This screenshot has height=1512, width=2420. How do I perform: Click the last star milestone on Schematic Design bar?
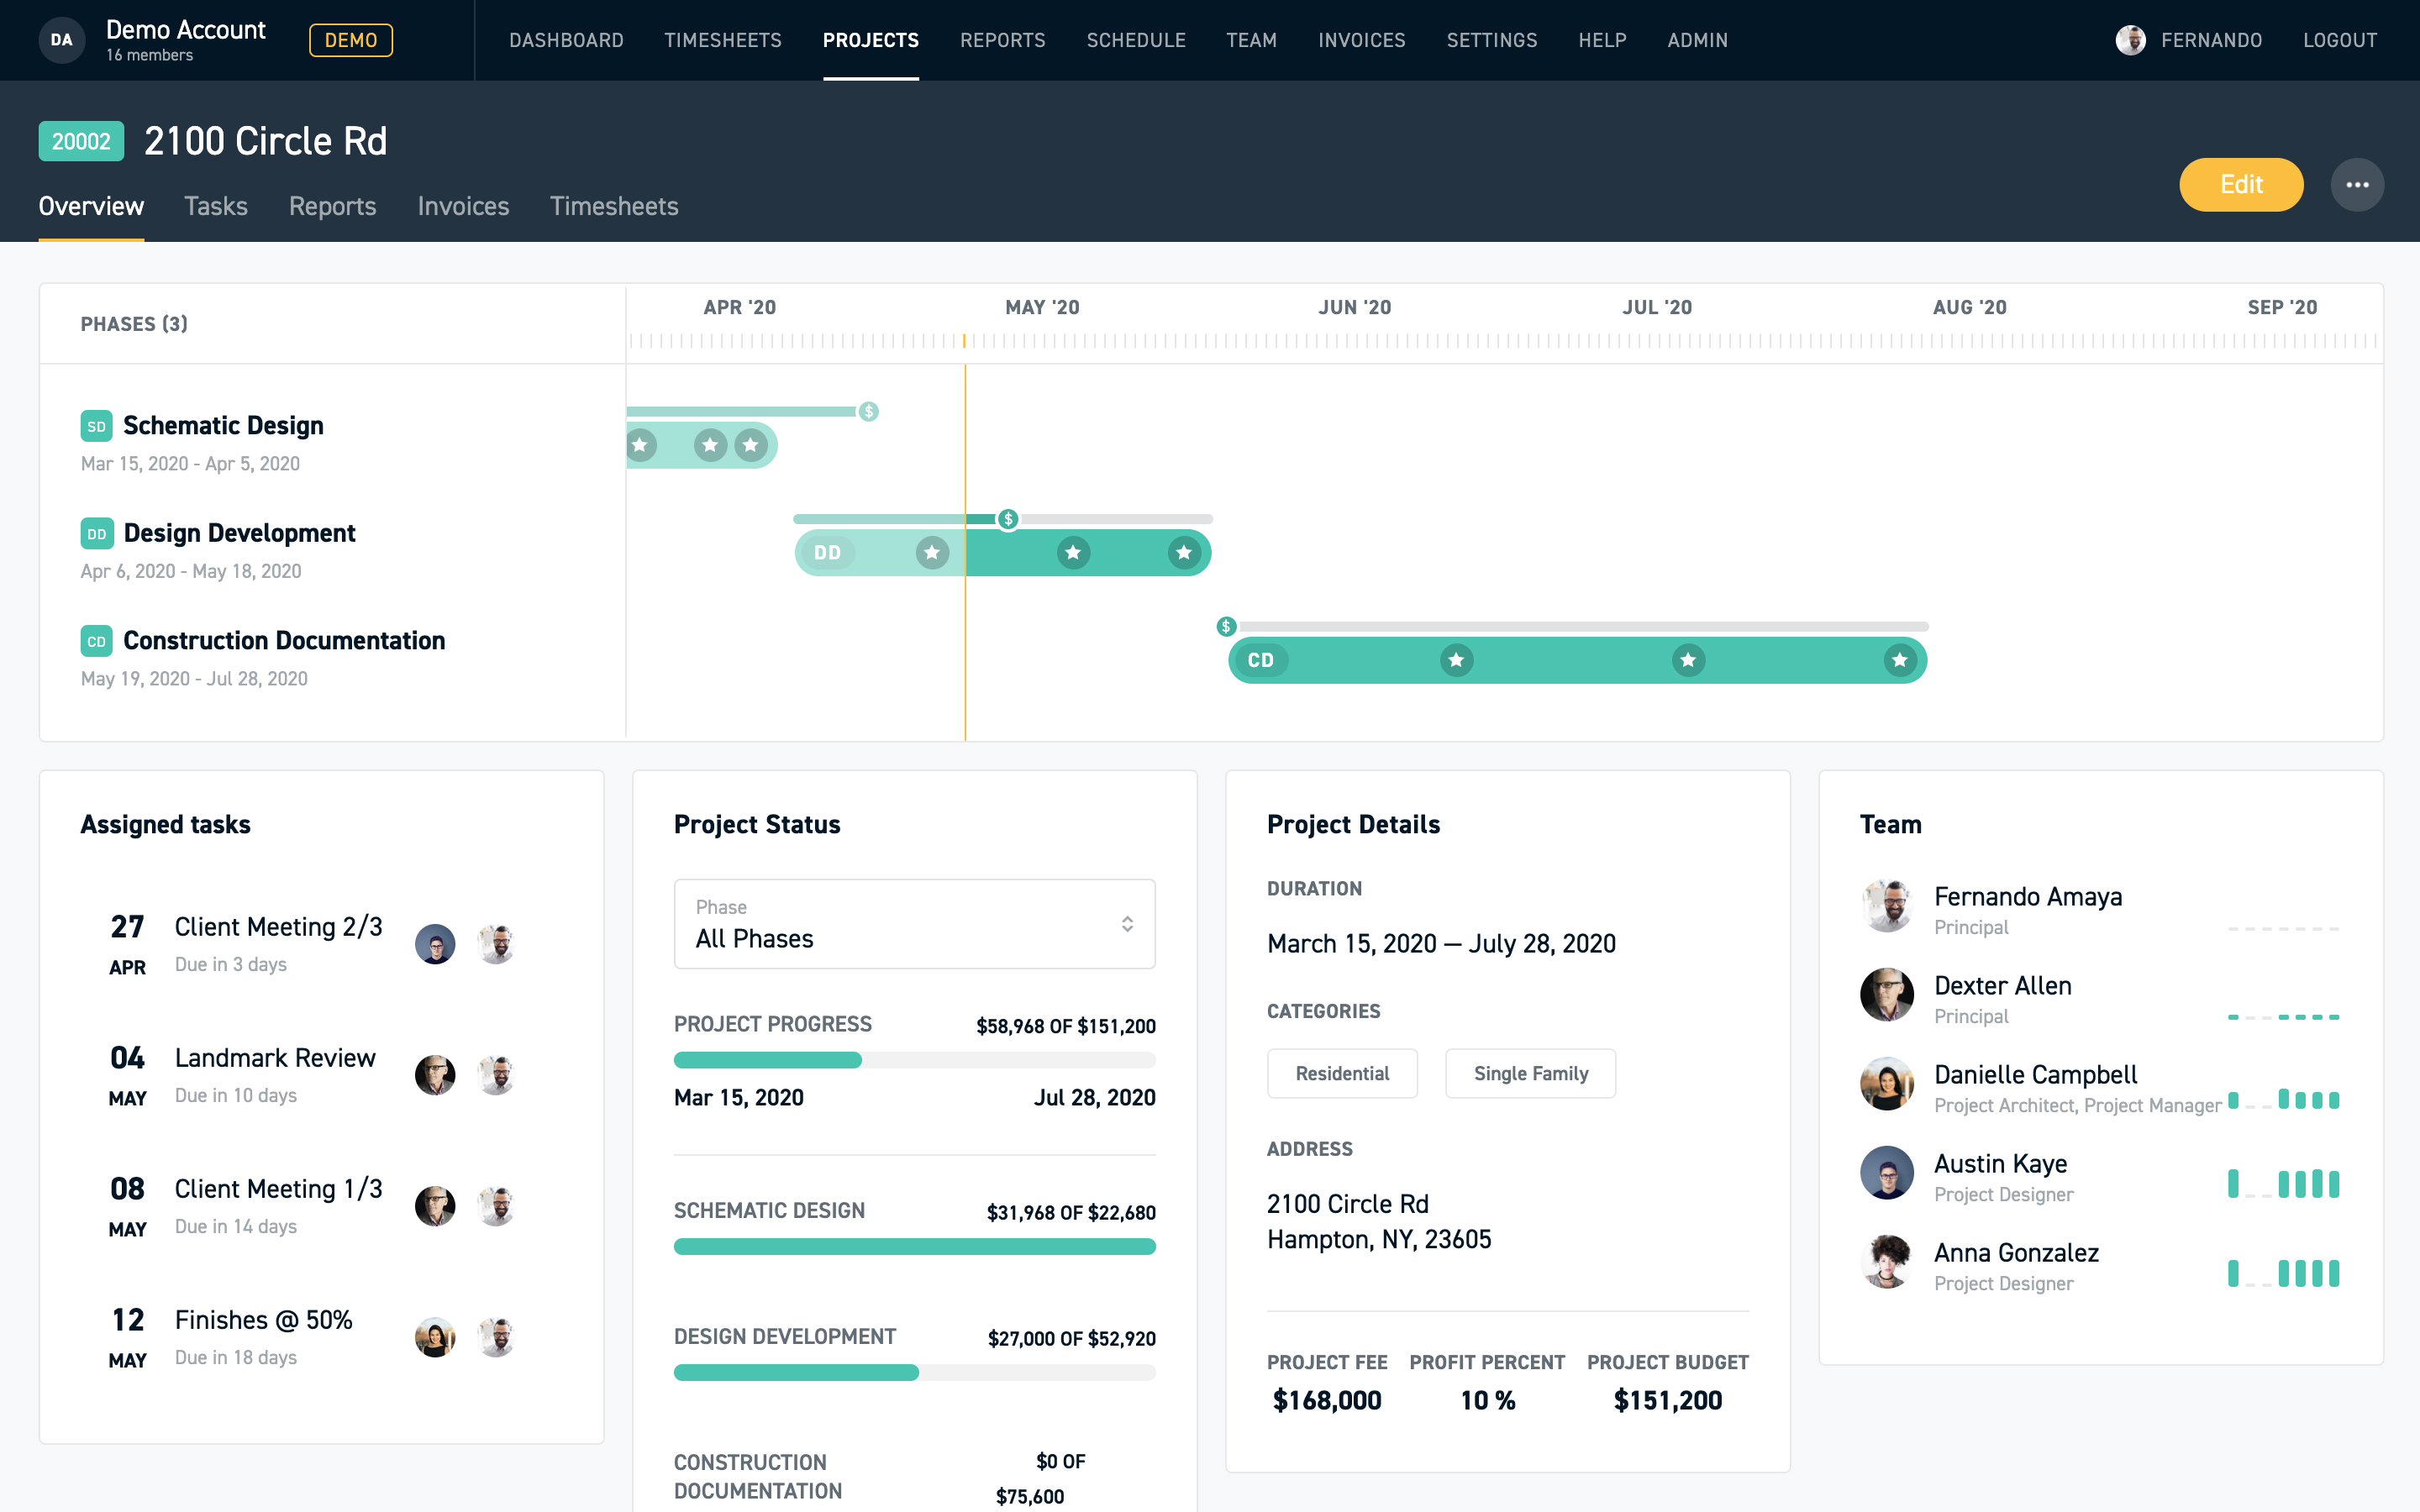pos(750,445)
